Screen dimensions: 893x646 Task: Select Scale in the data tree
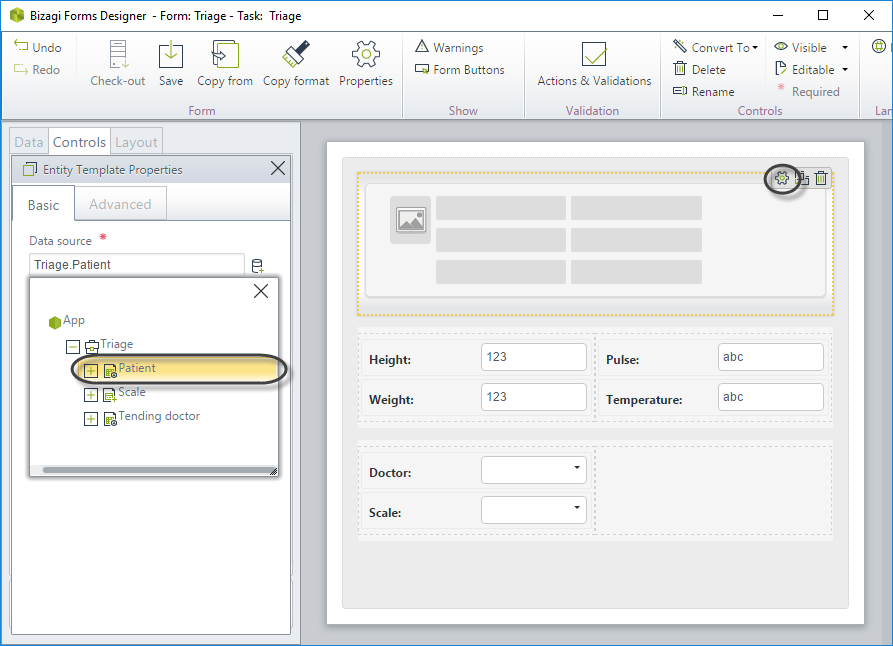pos(132,392)
